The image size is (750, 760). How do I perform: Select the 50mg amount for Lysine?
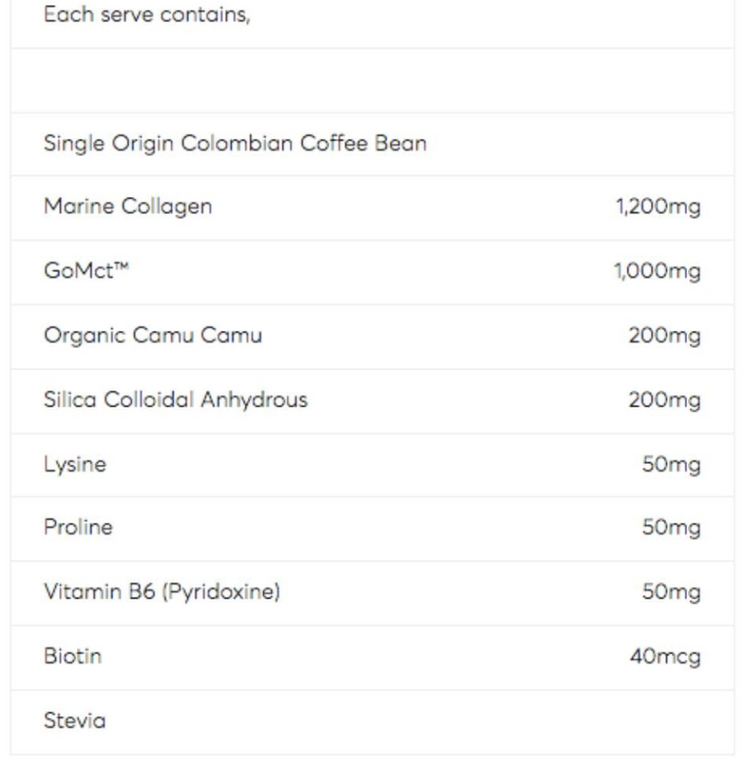click(671, 465)
